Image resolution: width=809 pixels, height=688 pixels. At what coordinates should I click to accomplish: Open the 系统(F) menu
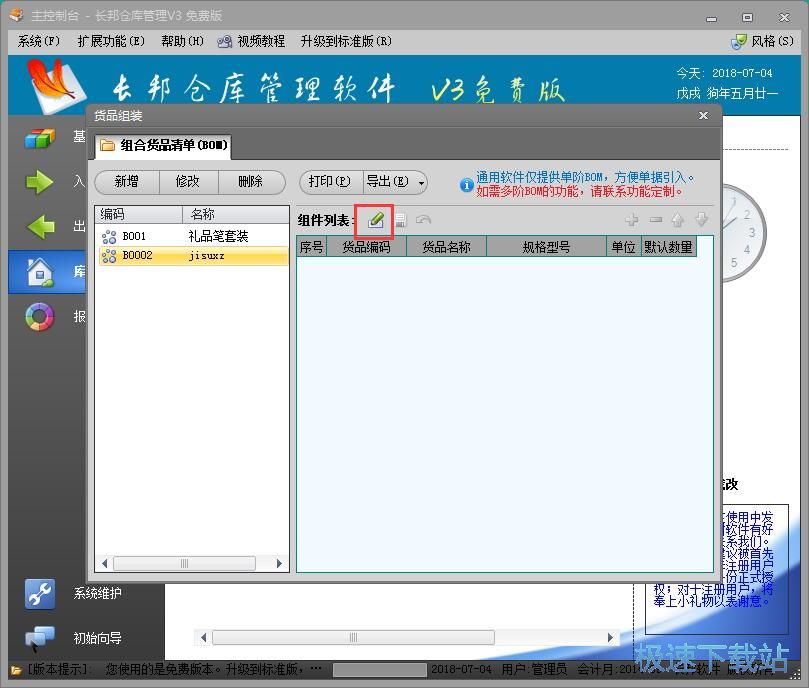[39, 41]
